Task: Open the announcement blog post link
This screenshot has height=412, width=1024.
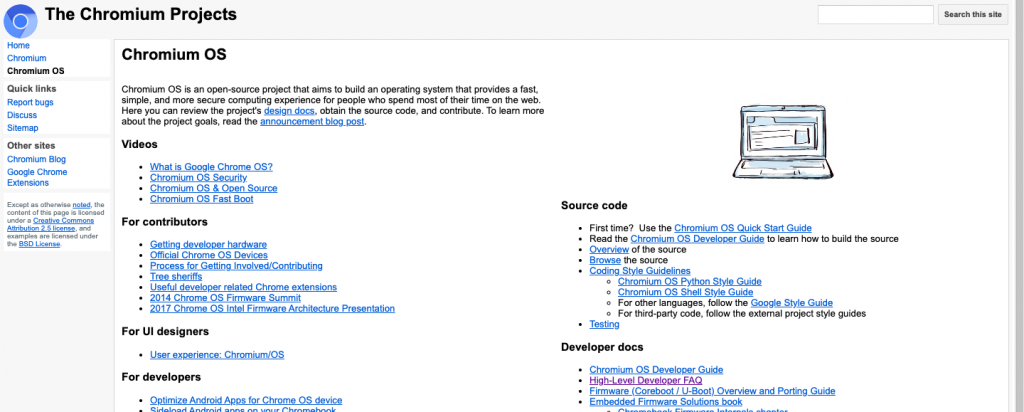Action: click(312, 121)
